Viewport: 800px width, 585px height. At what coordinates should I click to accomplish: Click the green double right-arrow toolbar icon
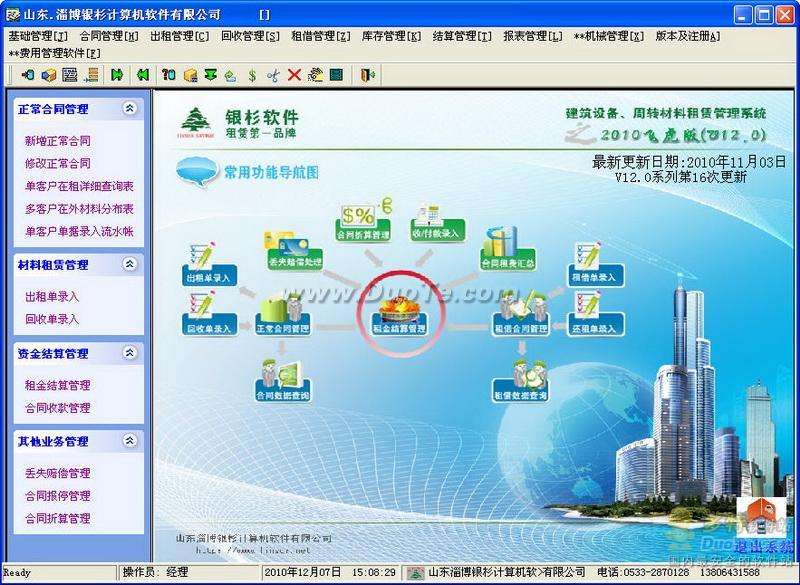click(117, 75)
